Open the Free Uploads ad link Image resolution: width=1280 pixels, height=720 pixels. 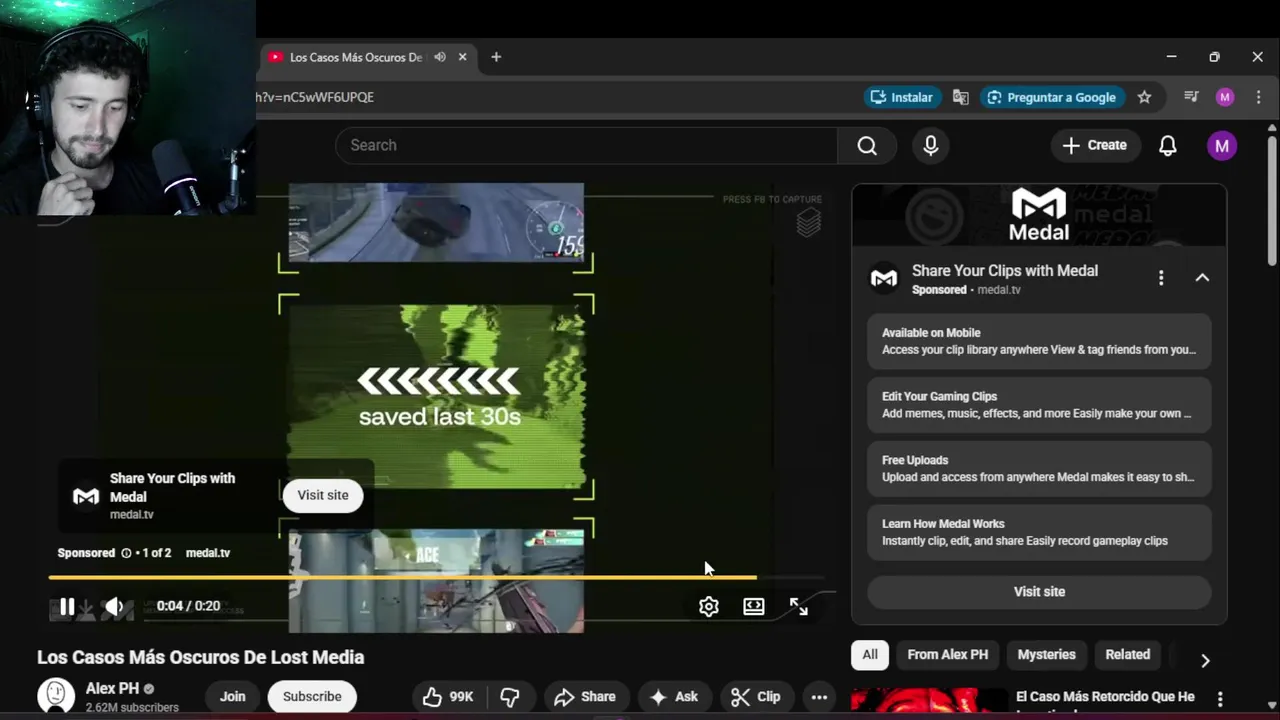(x=1039, y=469)
